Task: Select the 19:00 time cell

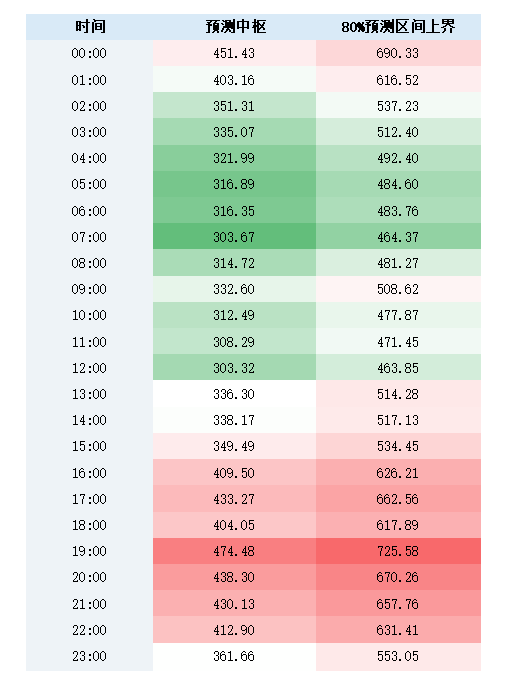Action: 89,551
